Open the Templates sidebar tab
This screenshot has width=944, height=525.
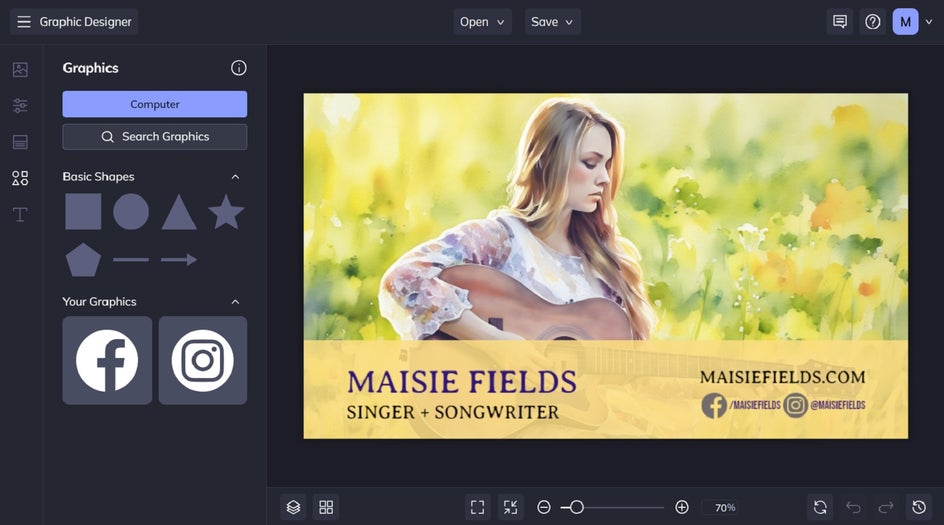point(20,142)
